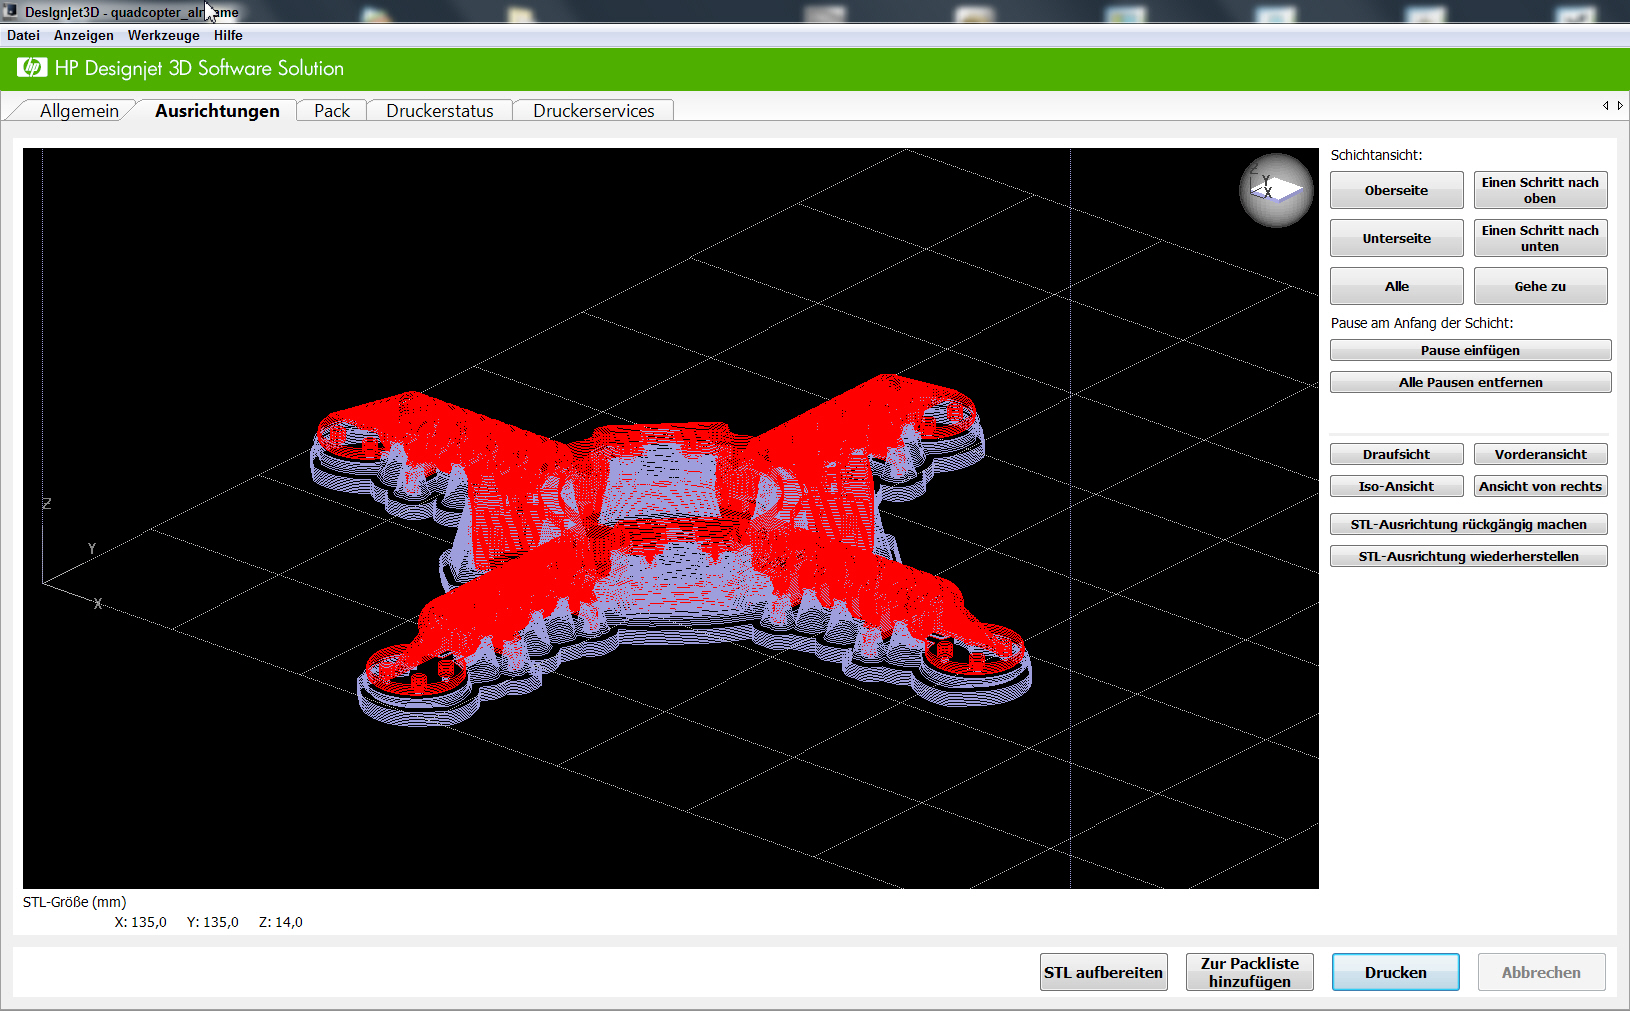Open the Druckerstatus tab

pos(440,111)
